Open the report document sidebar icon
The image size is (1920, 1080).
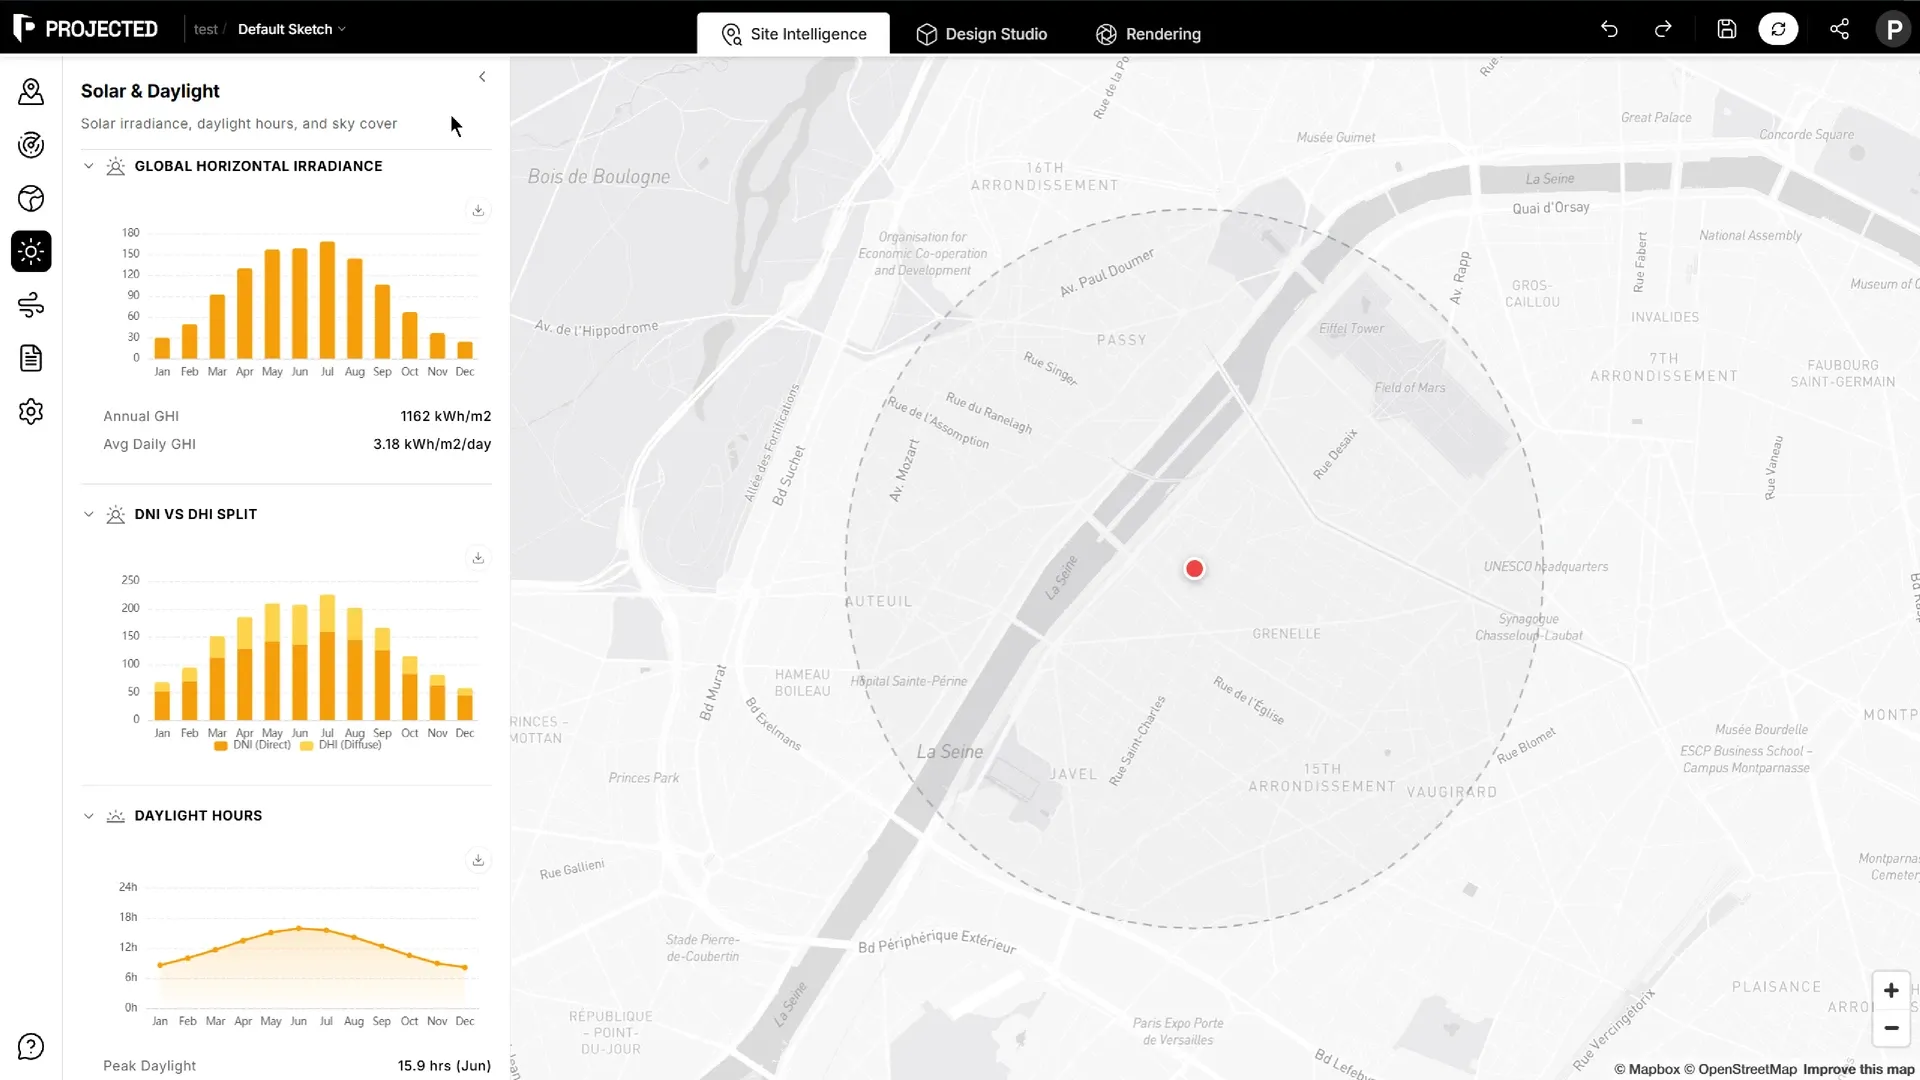click(x=31, y=358)
